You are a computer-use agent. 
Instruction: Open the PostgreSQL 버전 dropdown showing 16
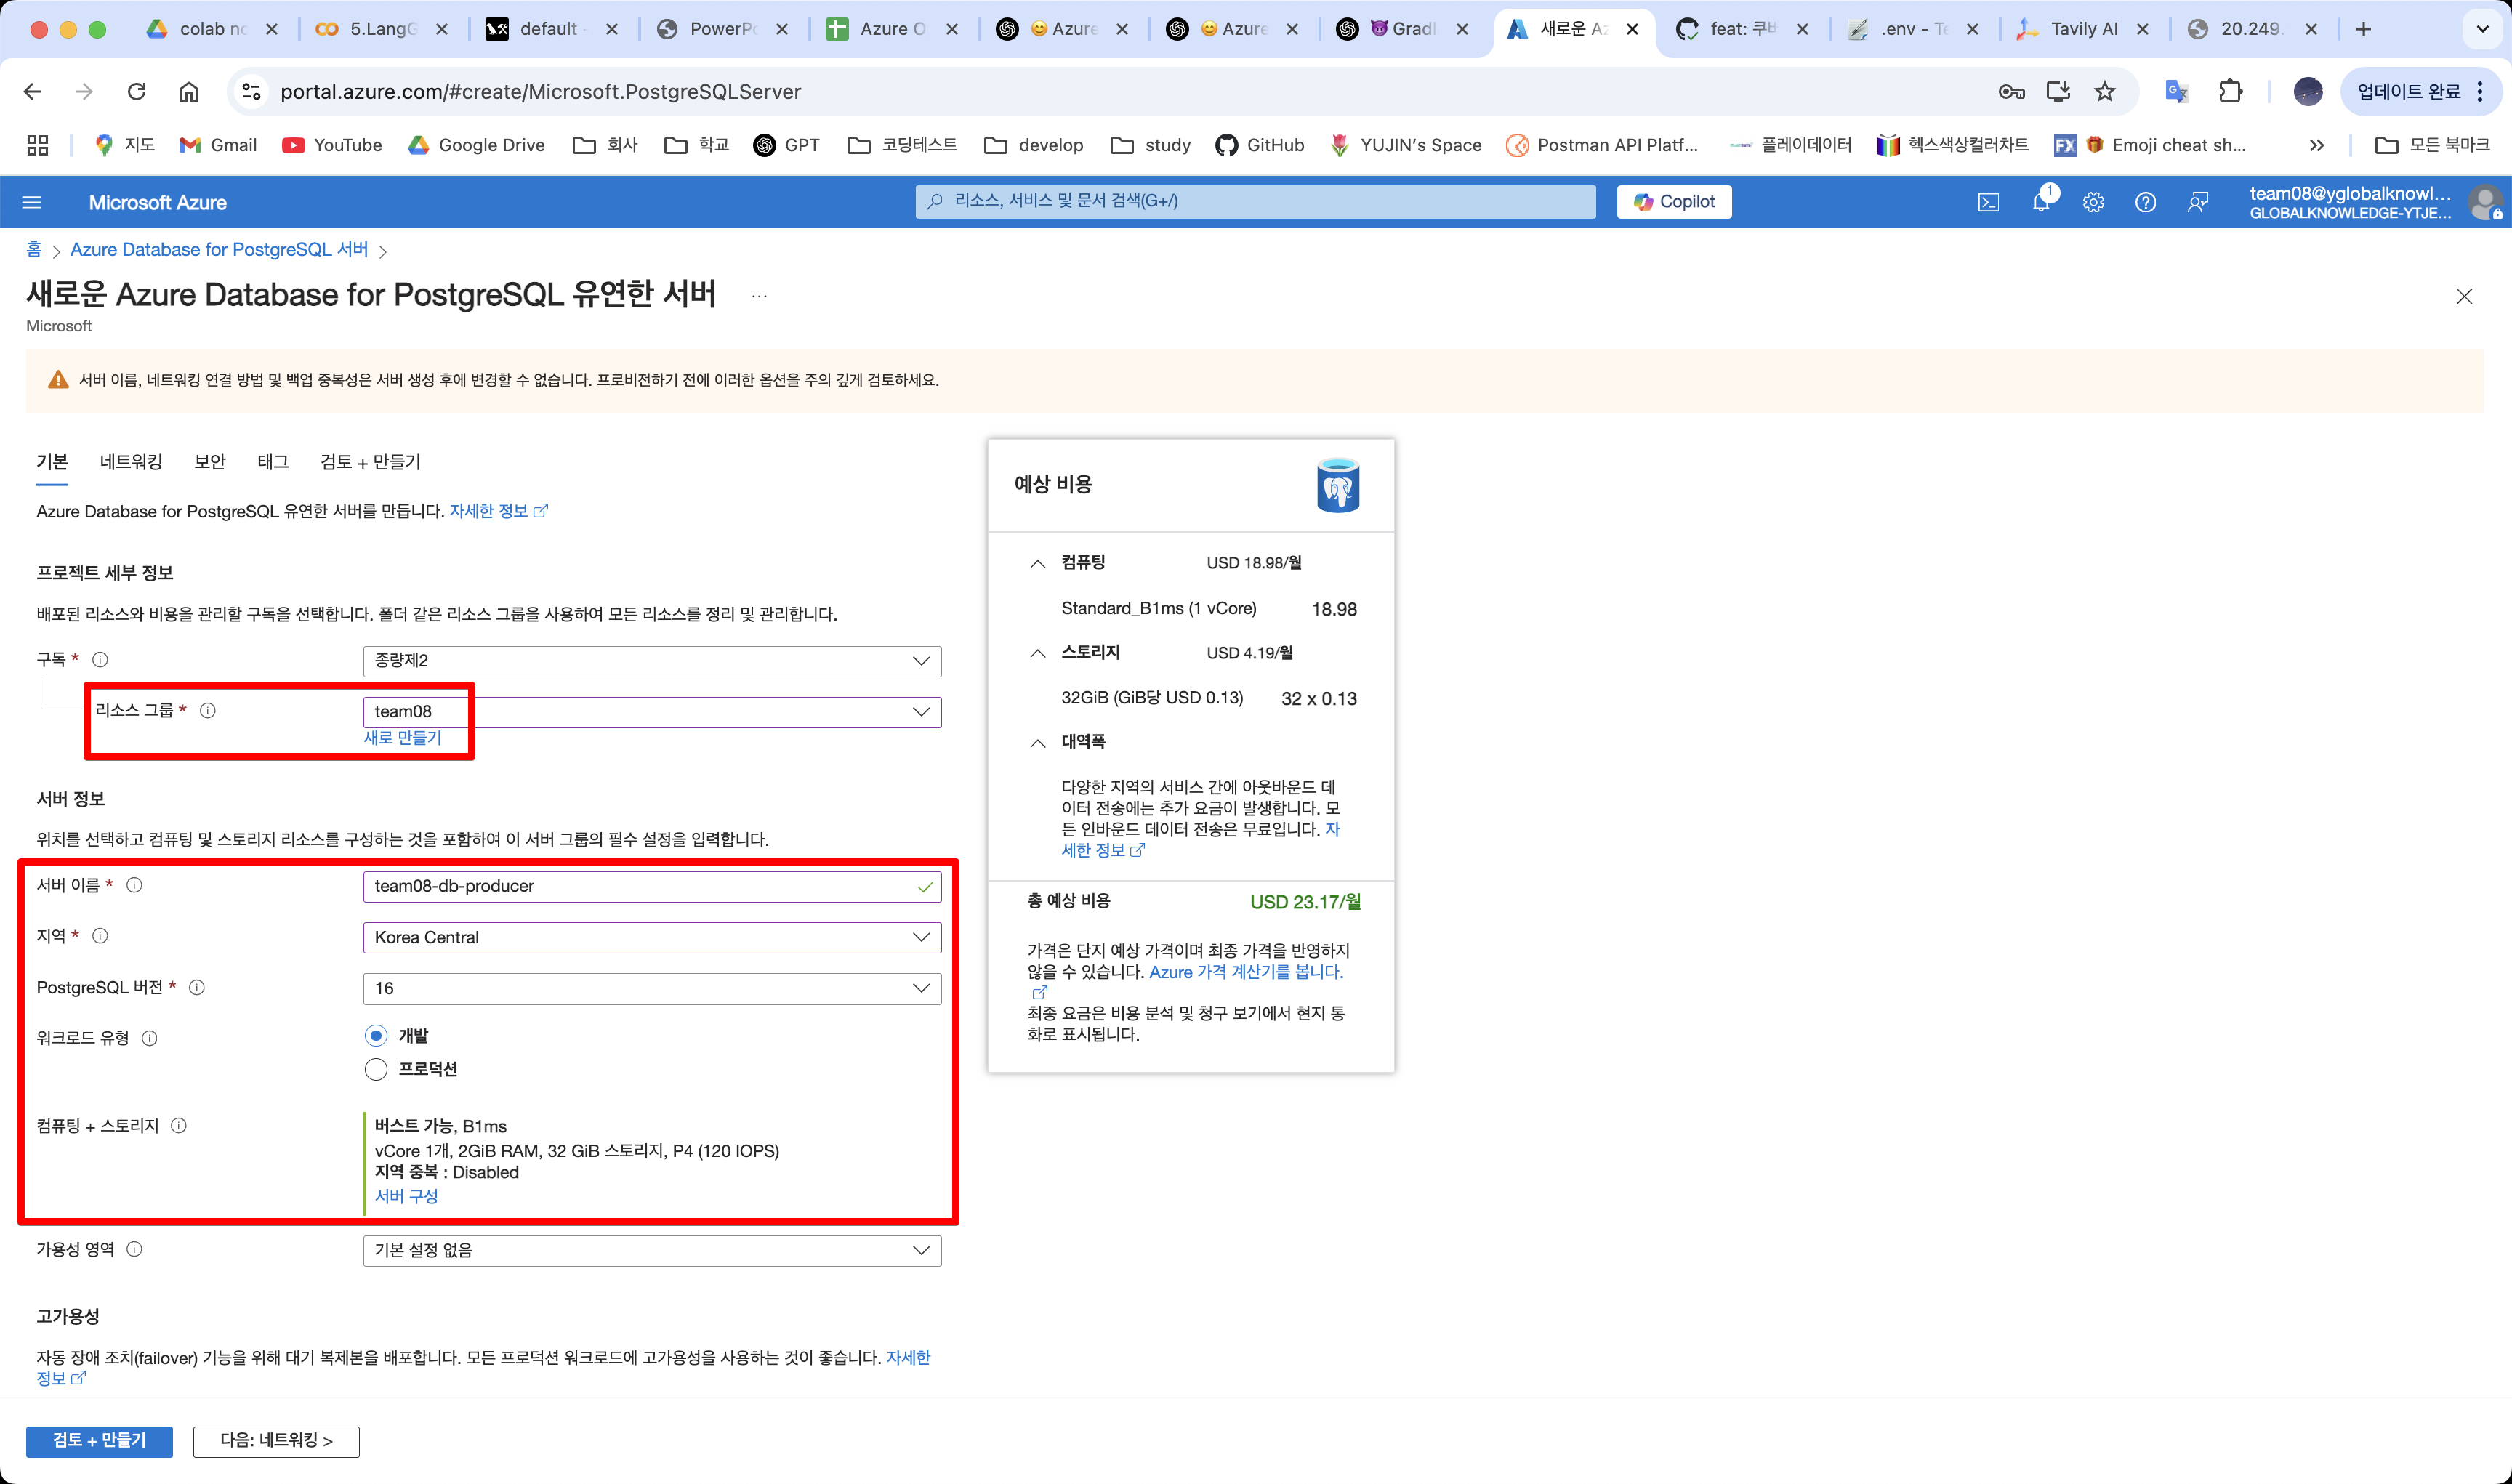[652, 989]
